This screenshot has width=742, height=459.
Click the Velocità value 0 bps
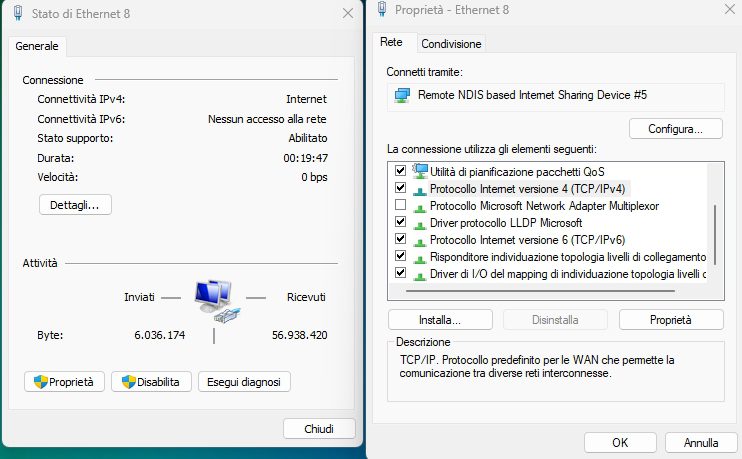[314, 177]
